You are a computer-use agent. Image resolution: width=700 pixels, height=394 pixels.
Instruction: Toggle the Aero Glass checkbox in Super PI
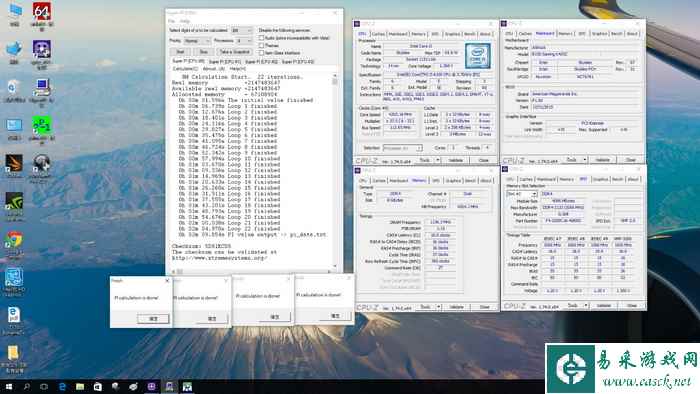[x=262, y=53]
